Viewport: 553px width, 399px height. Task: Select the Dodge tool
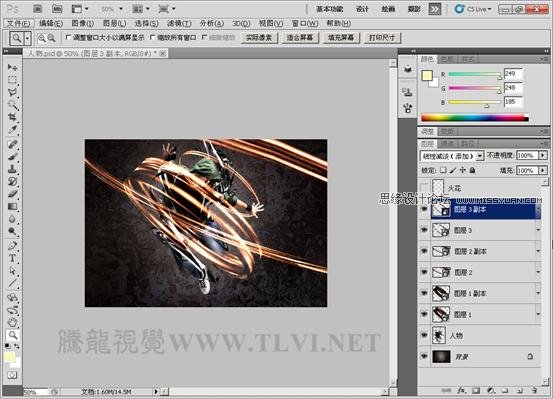click(13, 231)
